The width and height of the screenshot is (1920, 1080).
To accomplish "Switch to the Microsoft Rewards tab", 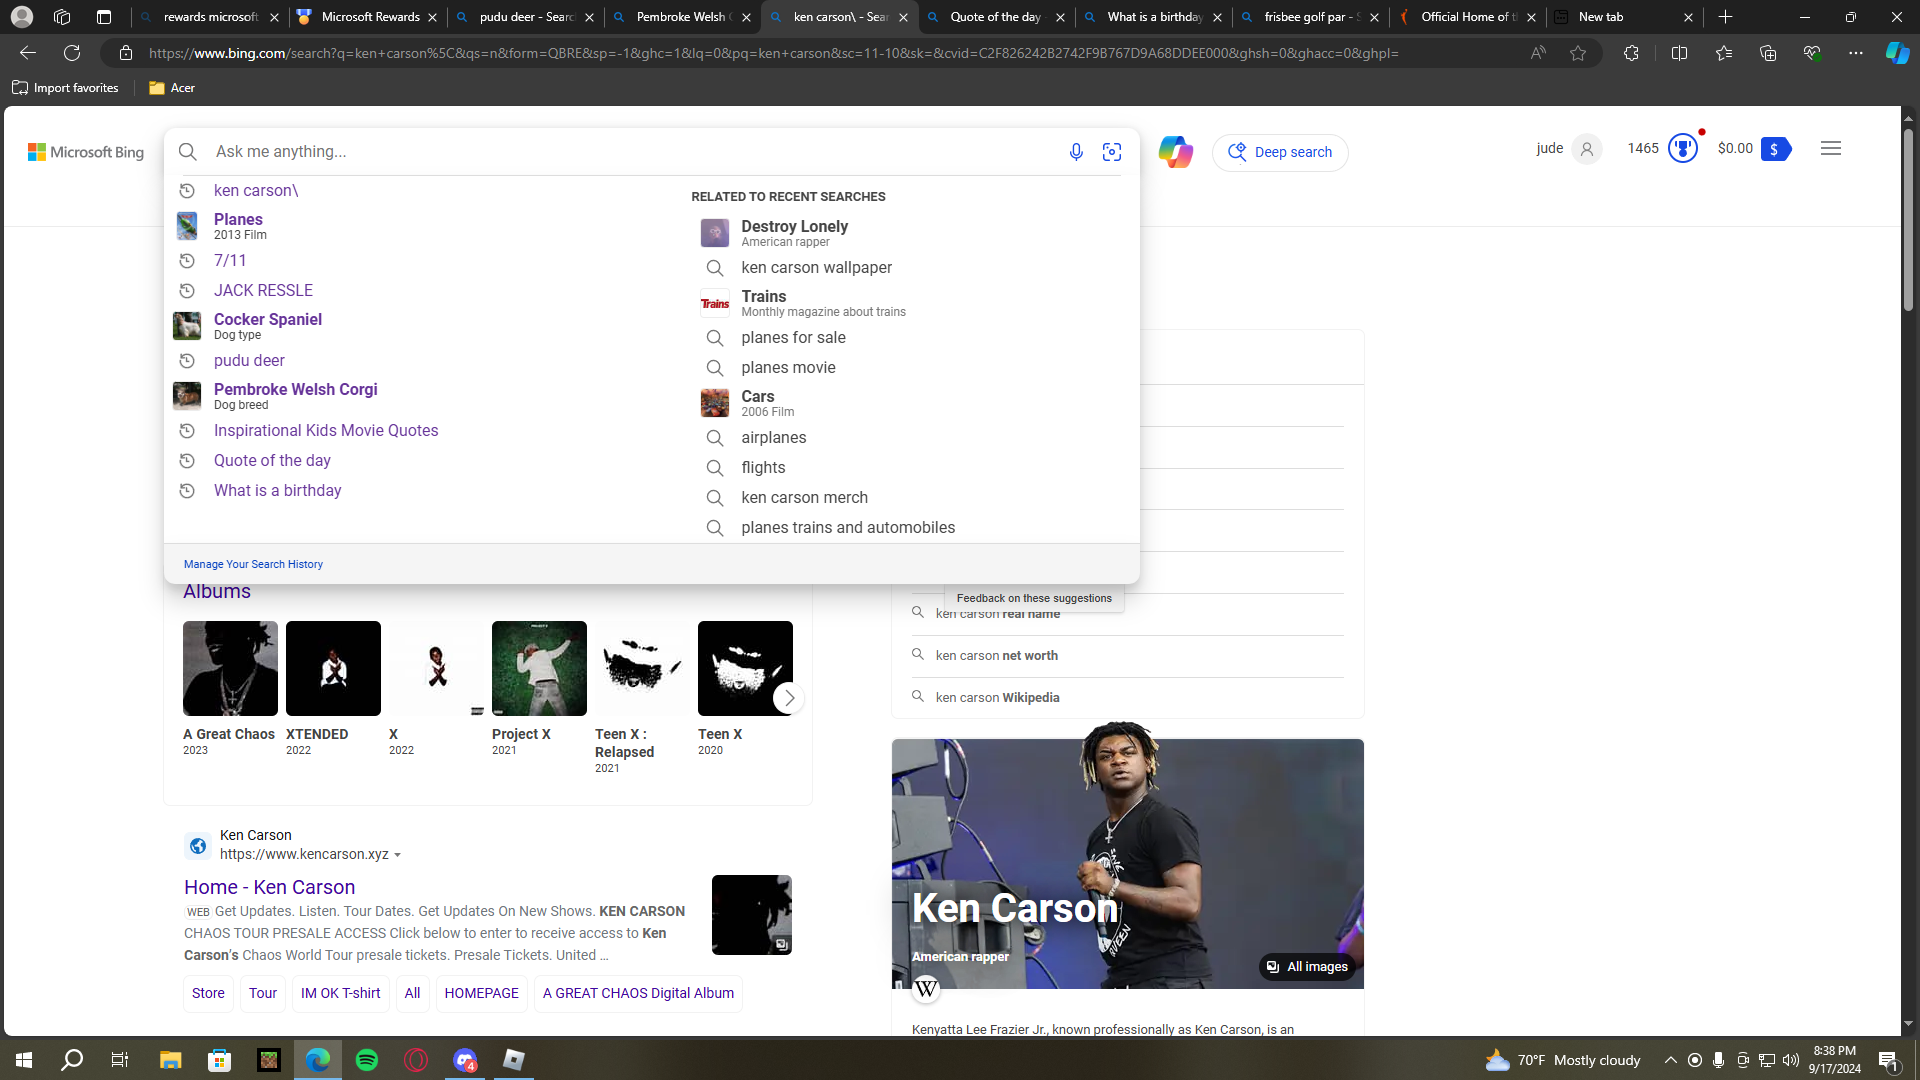I will (x=370, y=17).
